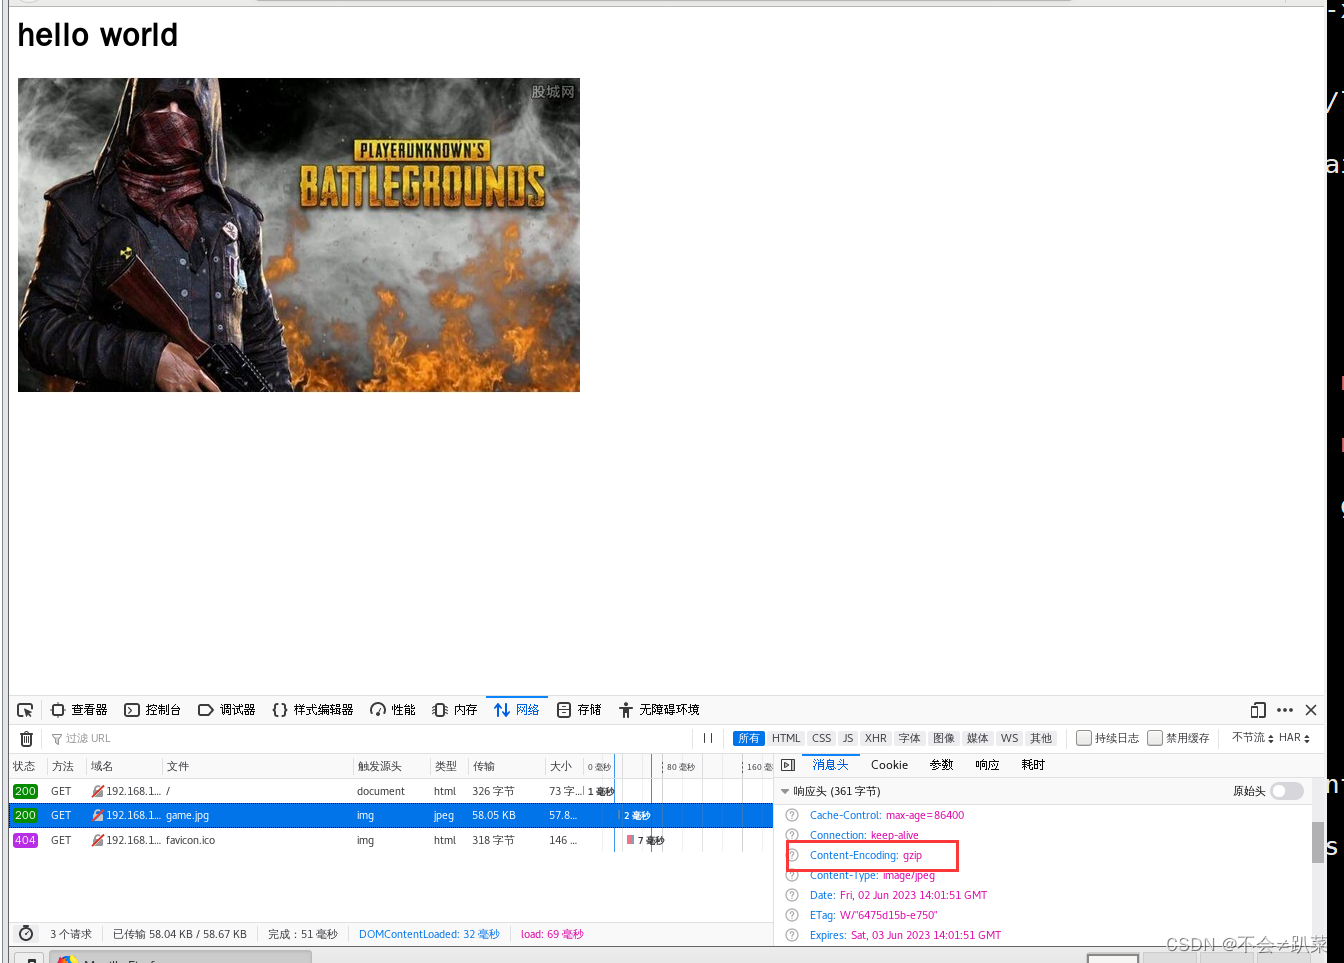The image size is (1344, 963).
Task: Open the 样式编辑器 (Style Editor) tool
Action: (x=313, y=710)
